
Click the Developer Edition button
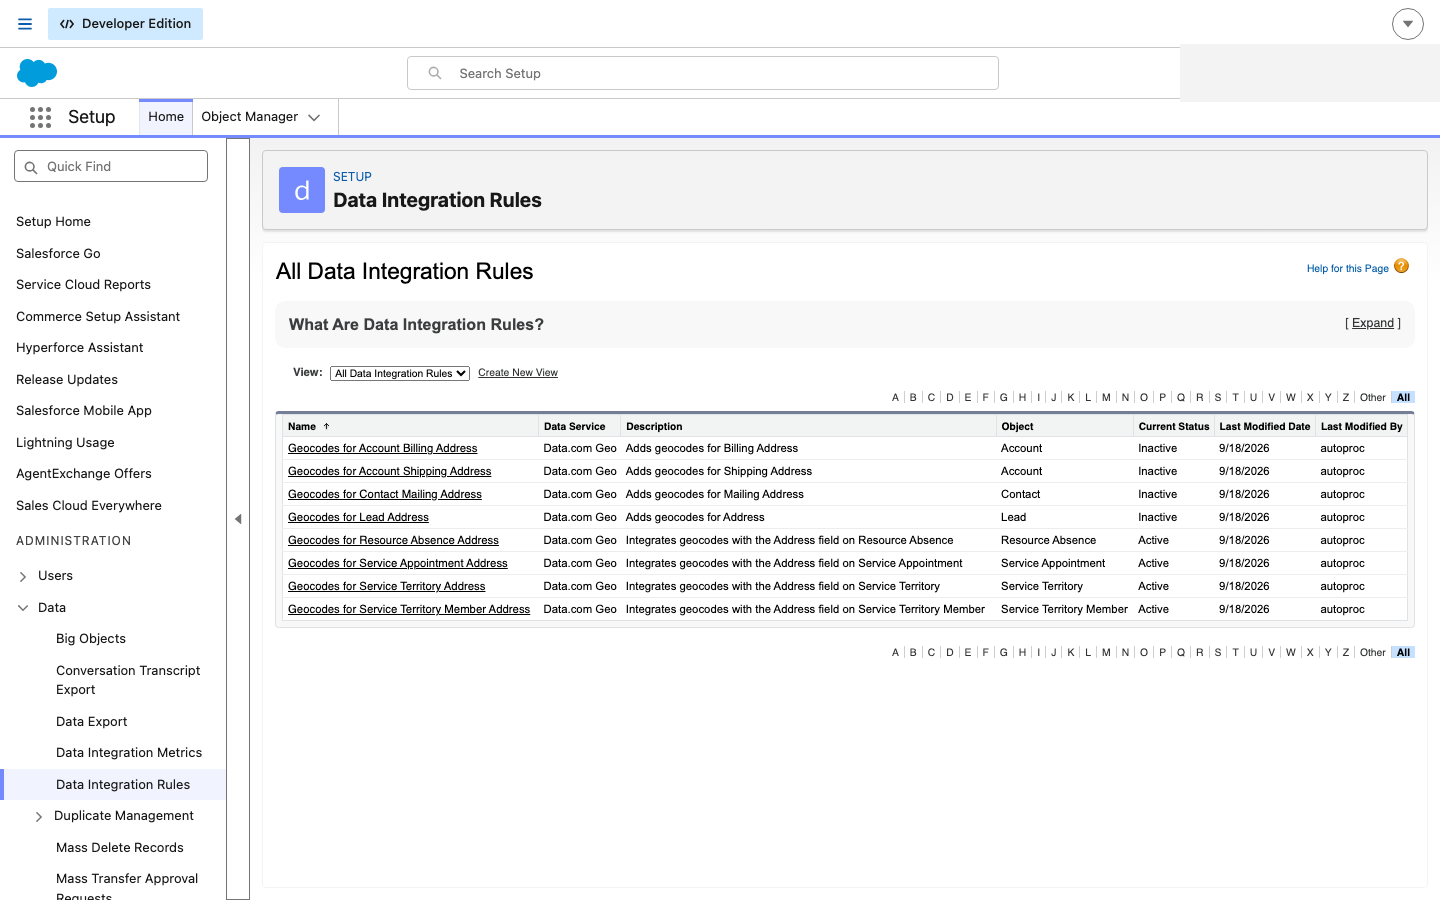pyautogui.click(x=125, y=24)
